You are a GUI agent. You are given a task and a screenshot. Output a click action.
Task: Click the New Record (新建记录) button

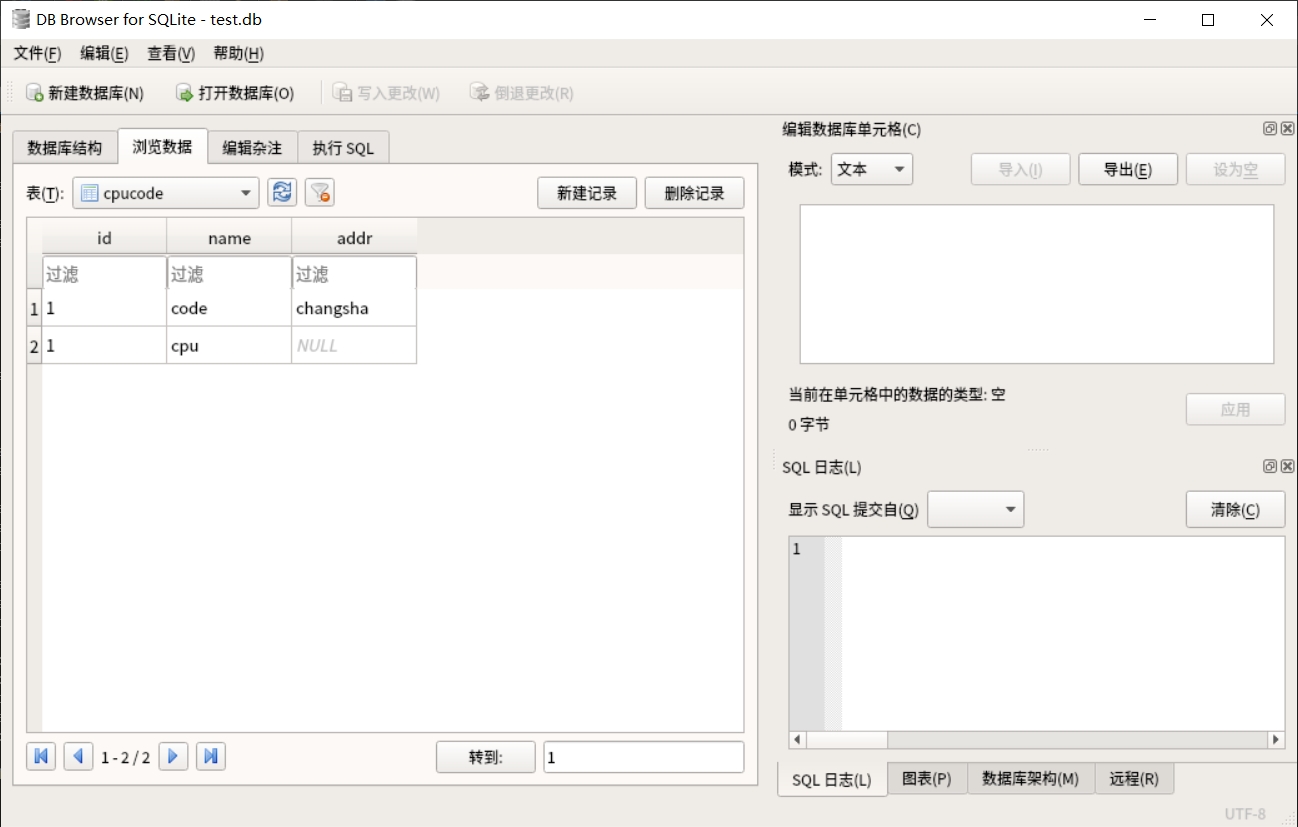587,193
